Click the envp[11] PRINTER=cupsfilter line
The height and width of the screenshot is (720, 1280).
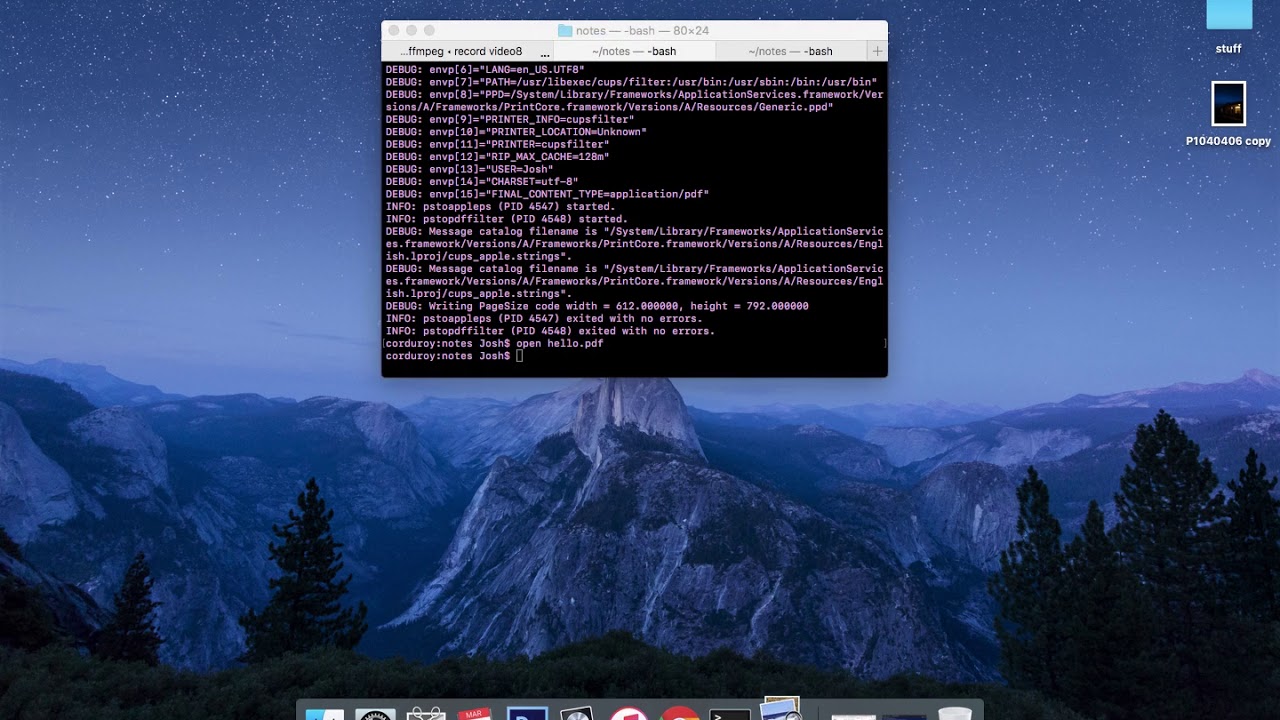click(497, 144)
